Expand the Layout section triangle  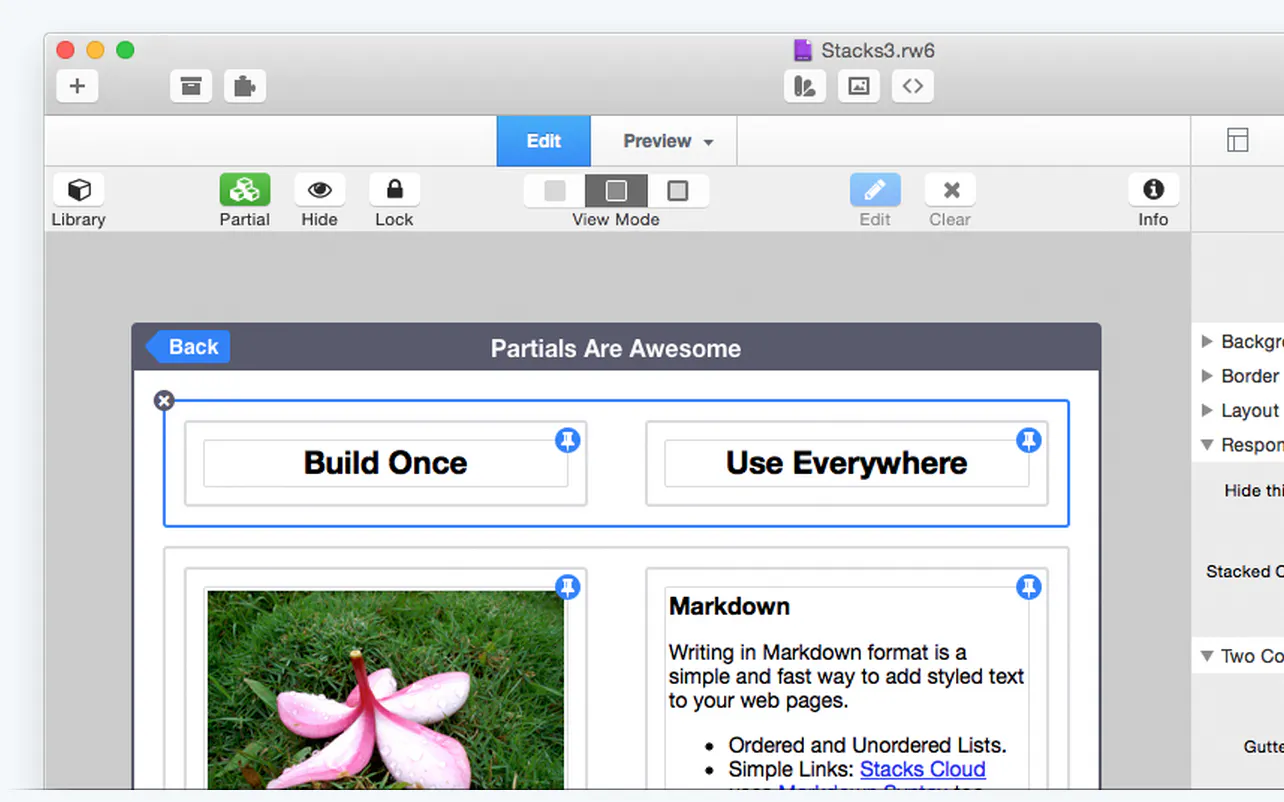pyautogui.click(x=1207, y=410)
